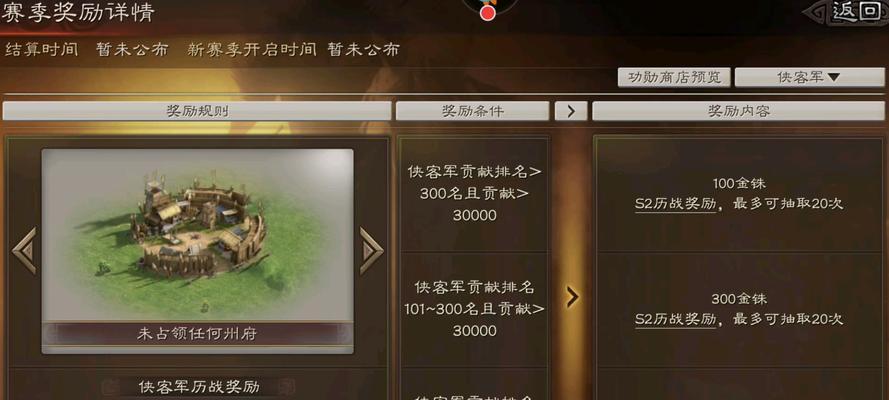Image resolution: width=889 pixels, height=400 pixels.
Task: Go to next city image arrow
Action: pos(371,250)
